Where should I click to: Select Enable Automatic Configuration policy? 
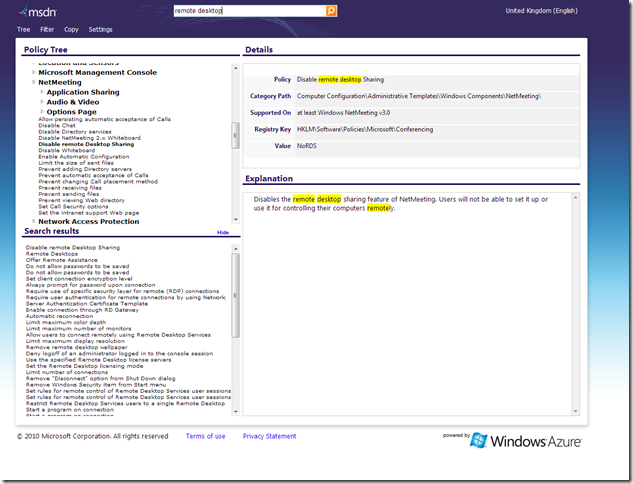[x=84, y=157]
